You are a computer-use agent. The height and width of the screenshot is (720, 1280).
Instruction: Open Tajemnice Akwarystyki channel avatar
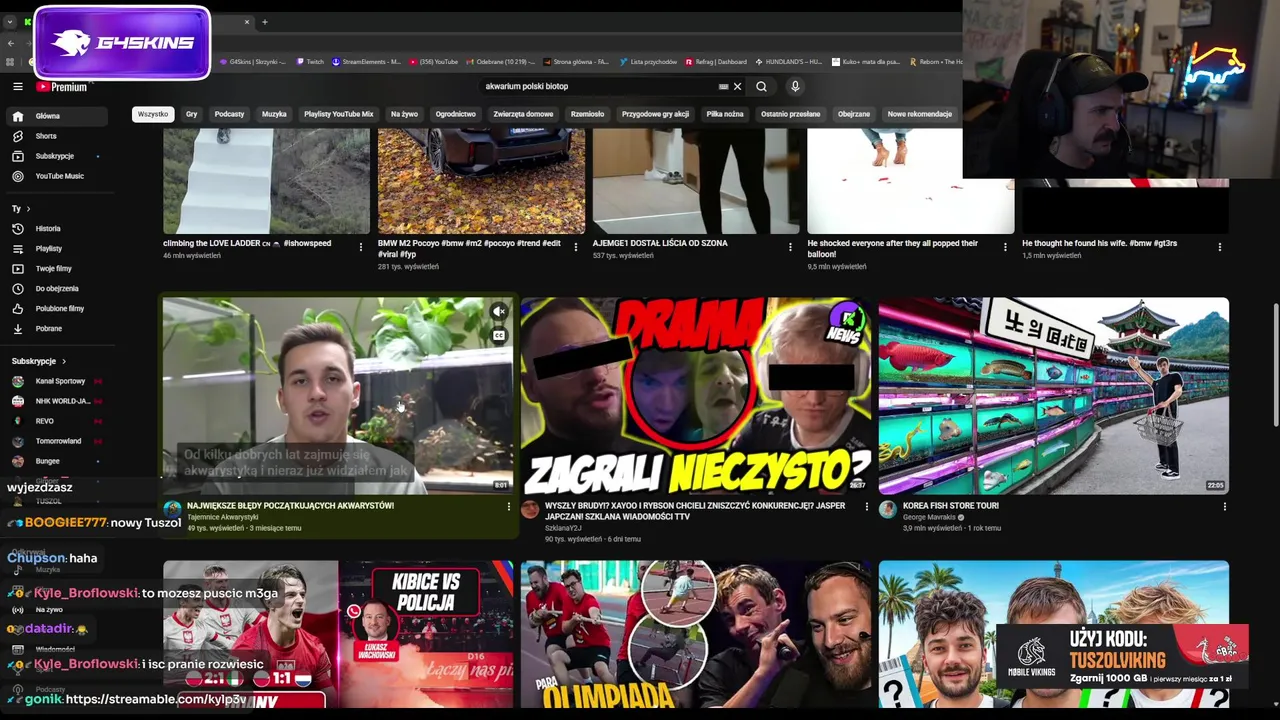(172, 510)
